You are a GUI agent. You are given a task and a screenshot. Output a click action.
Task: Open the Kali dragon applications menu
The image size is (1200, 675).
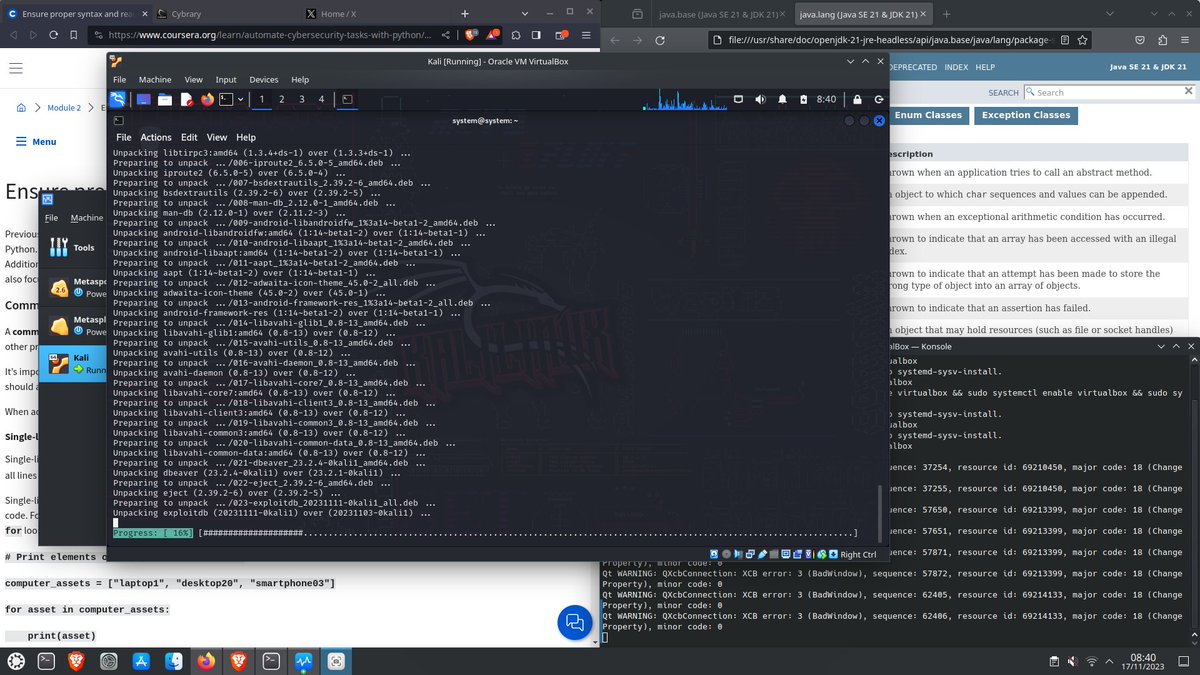point(119,99)
